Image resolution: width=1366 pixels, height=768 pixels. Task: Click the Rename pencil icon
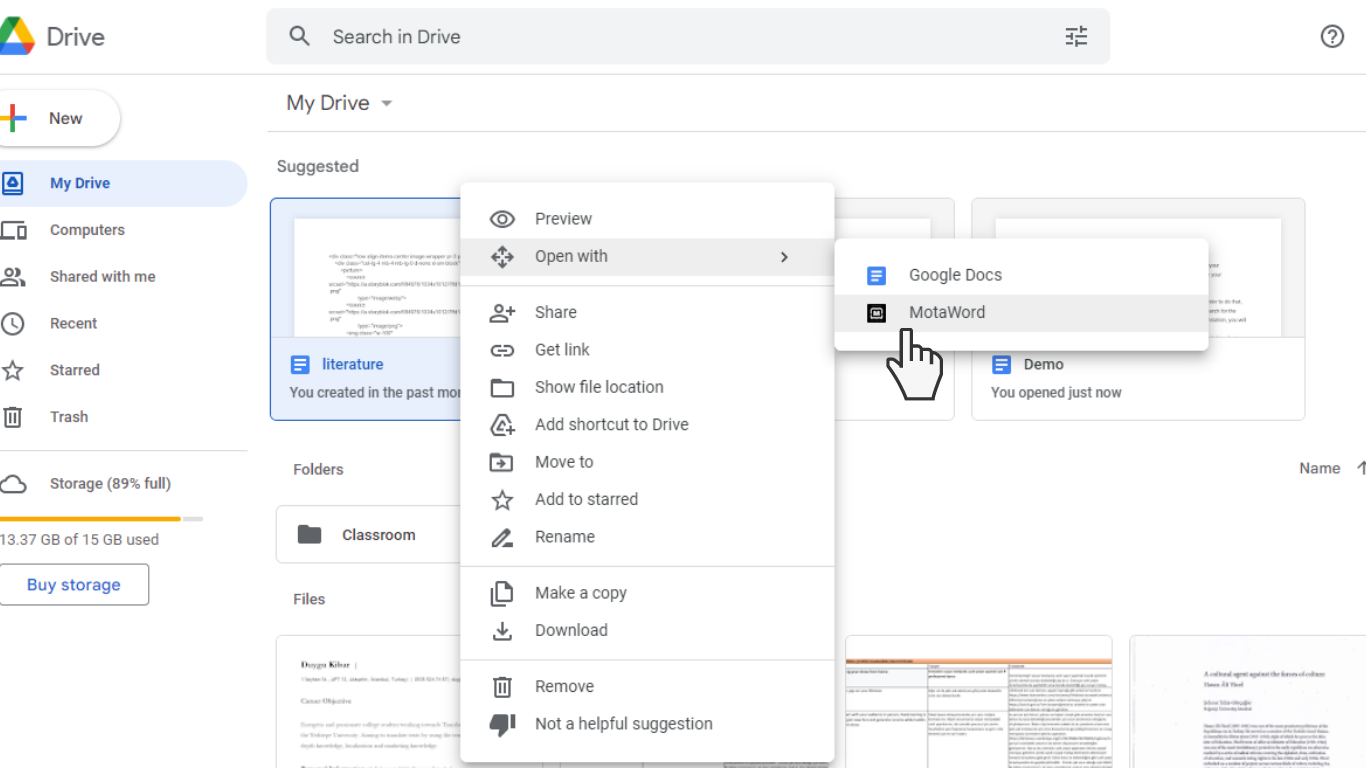point(502,537)
